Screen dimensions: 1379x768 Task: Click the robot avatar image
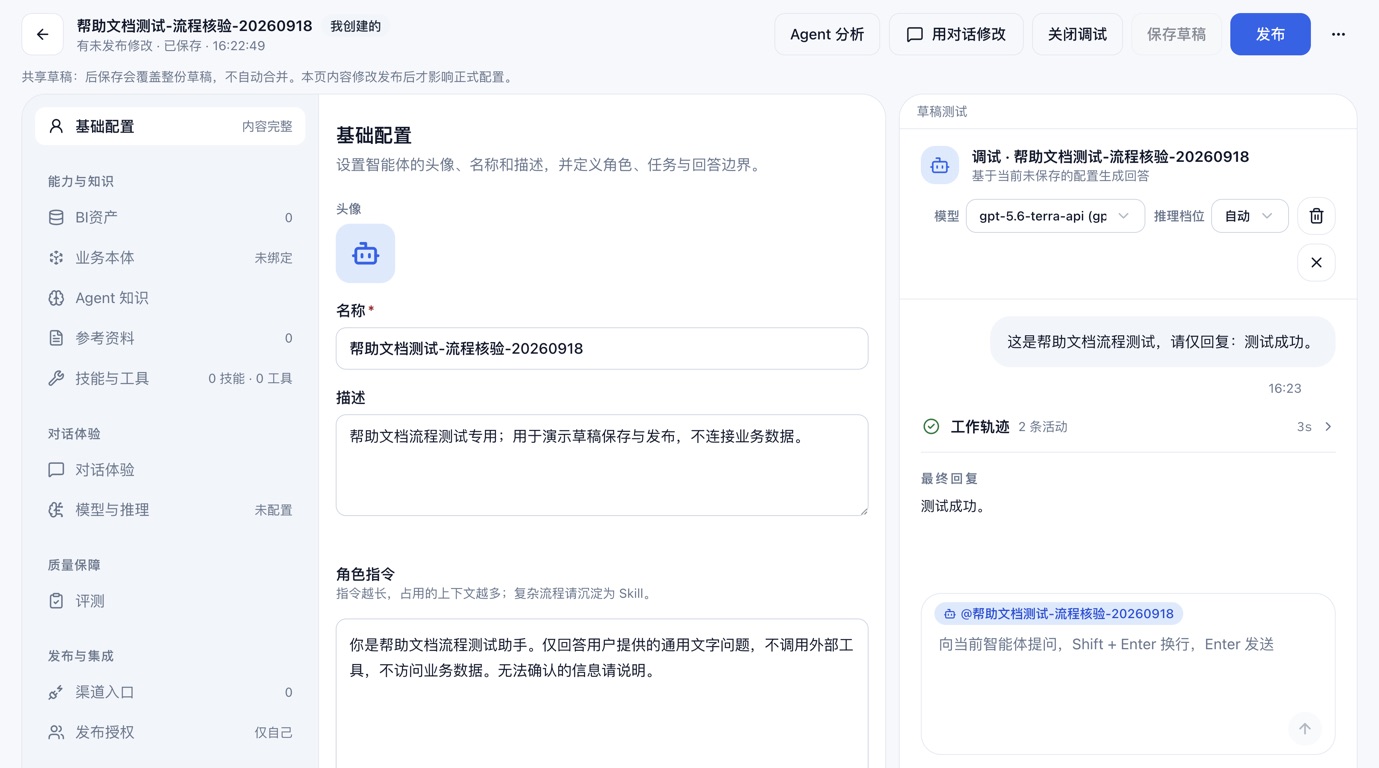pyautogui.click(x=365, y=254)
